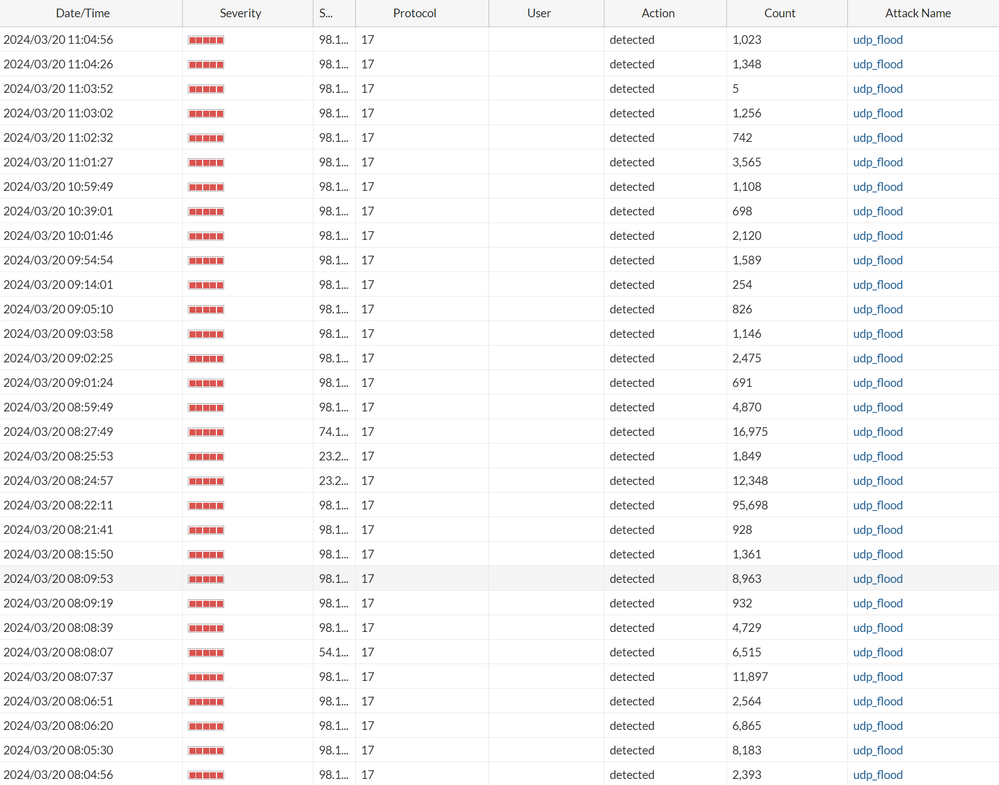
Task: Open udp_flood link in 08:09:53 row
Action: (x=877, y=579)
